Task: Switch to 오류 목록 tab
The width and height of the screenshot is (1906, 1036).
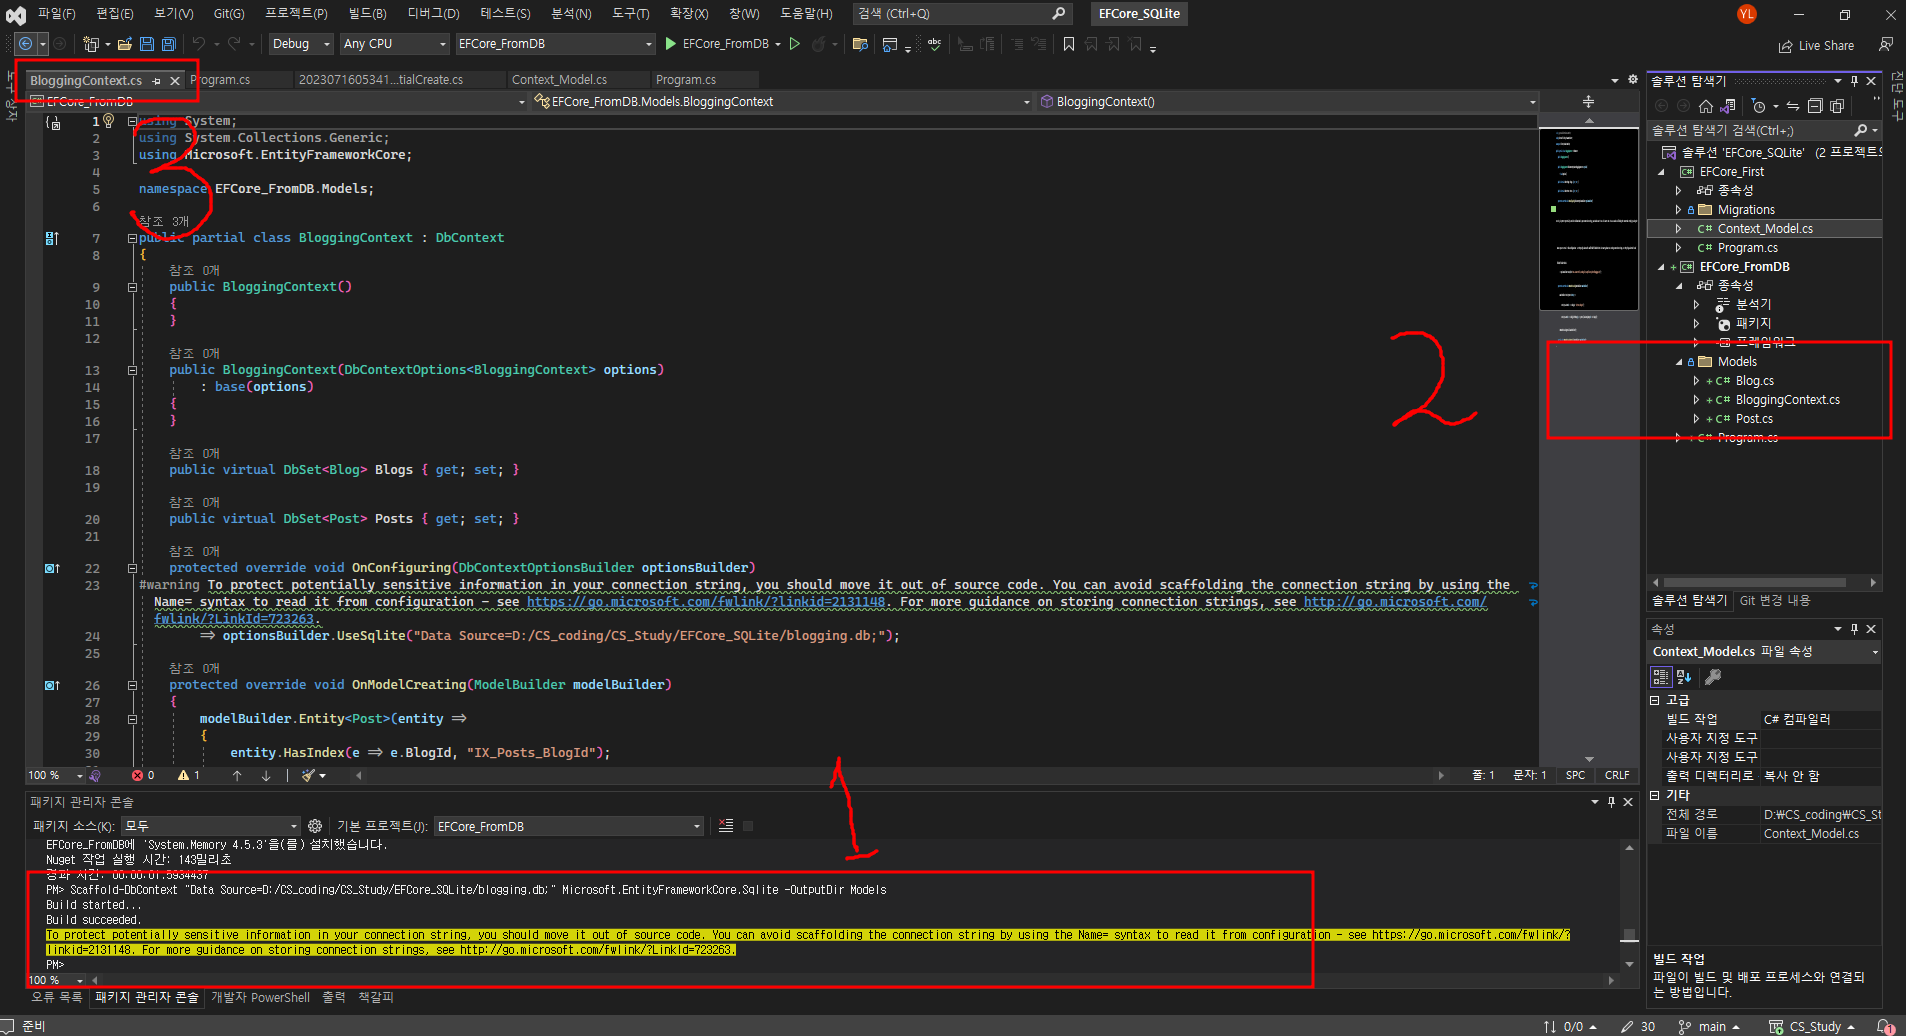Action: 57,997
